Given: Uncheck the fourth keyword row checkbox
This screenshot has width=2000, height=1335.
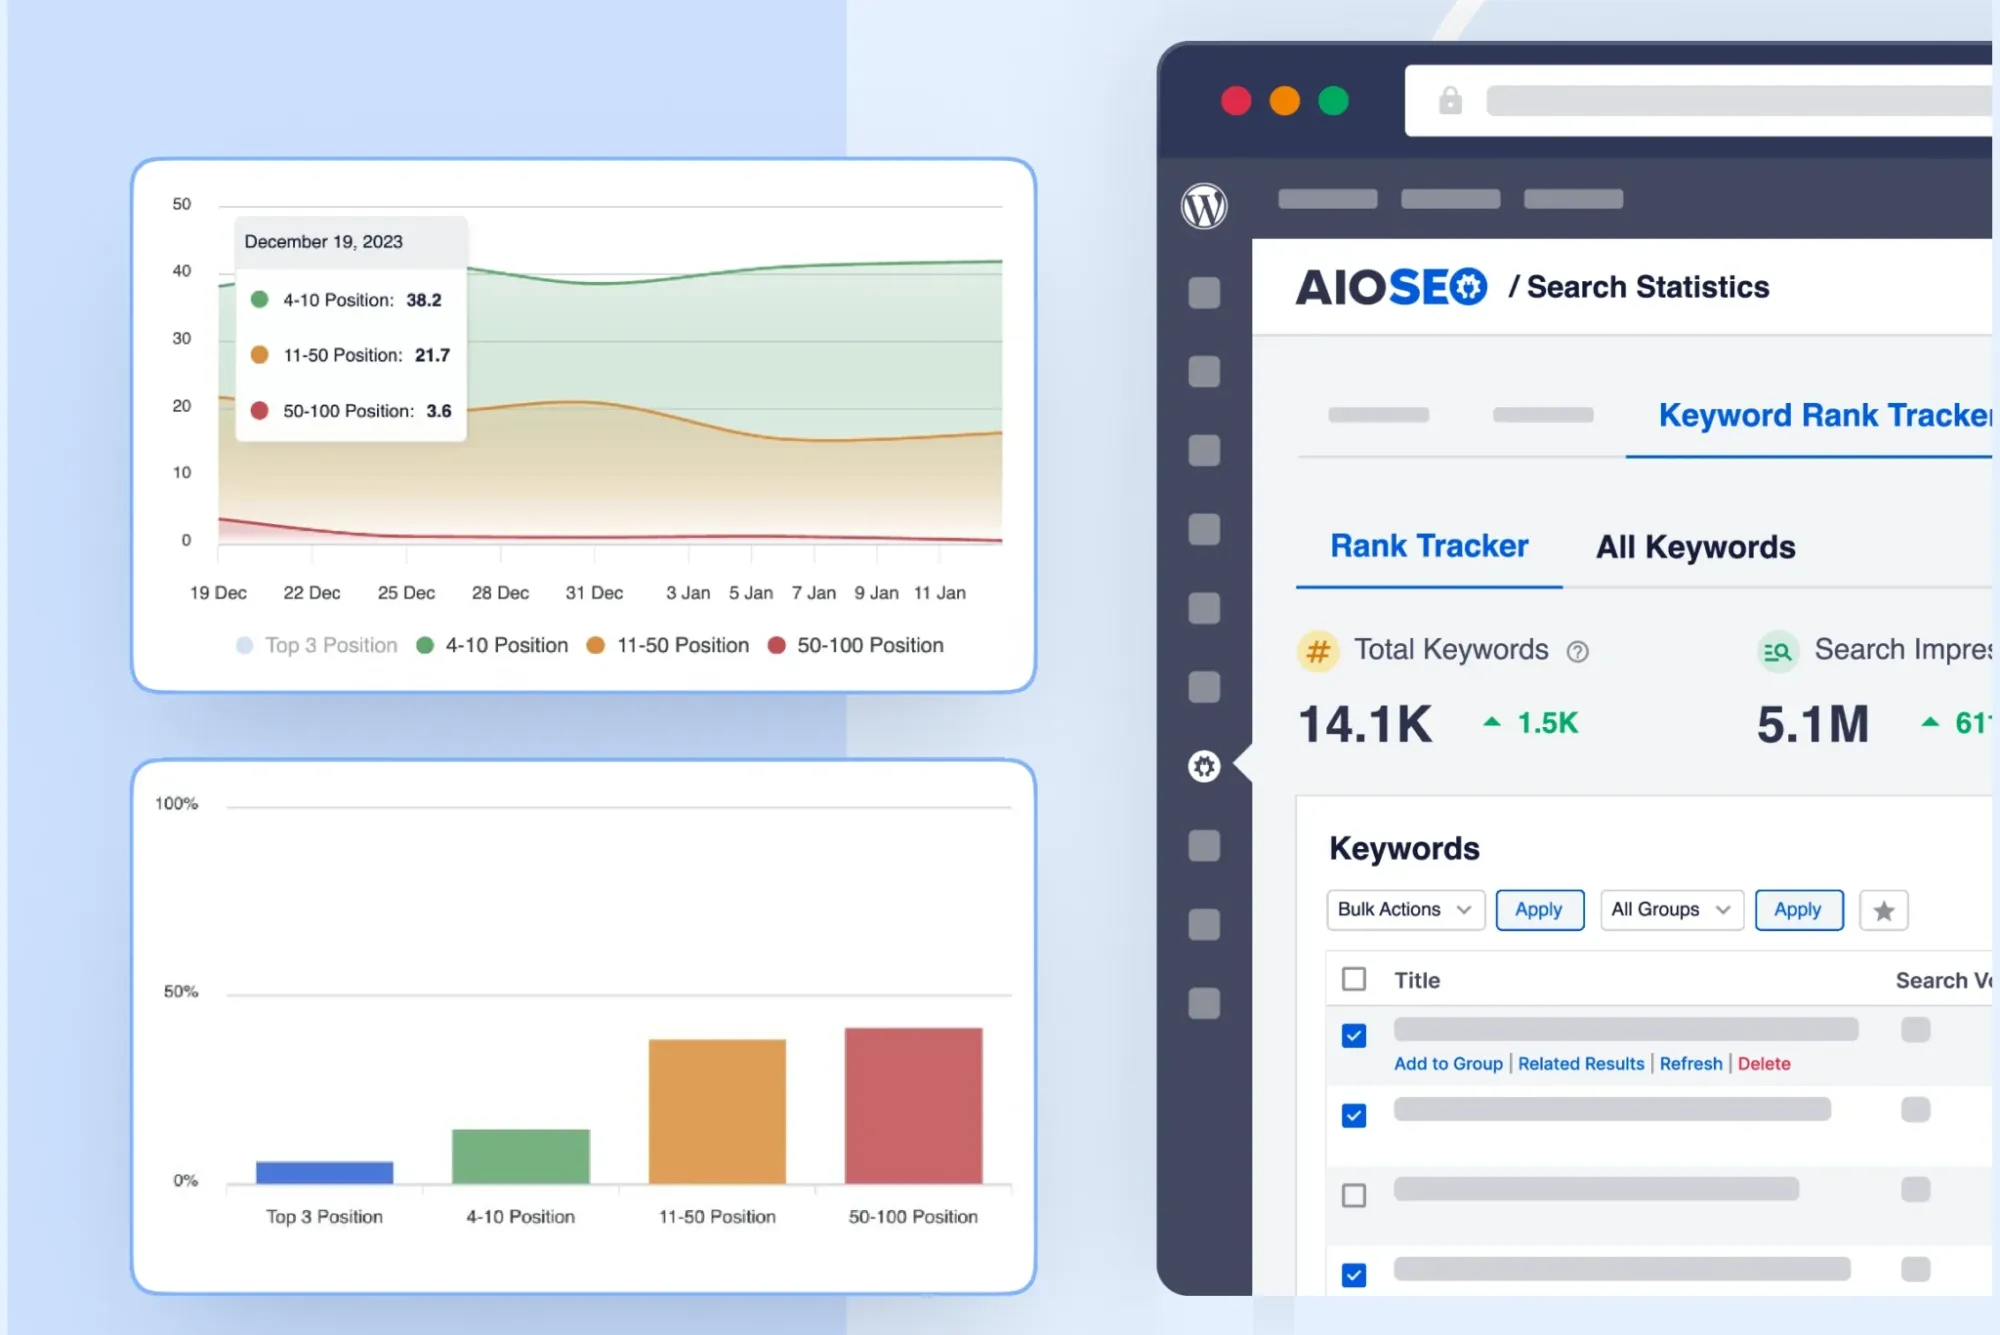Looking at the screenshot, I should (x=1354, y=1275).
